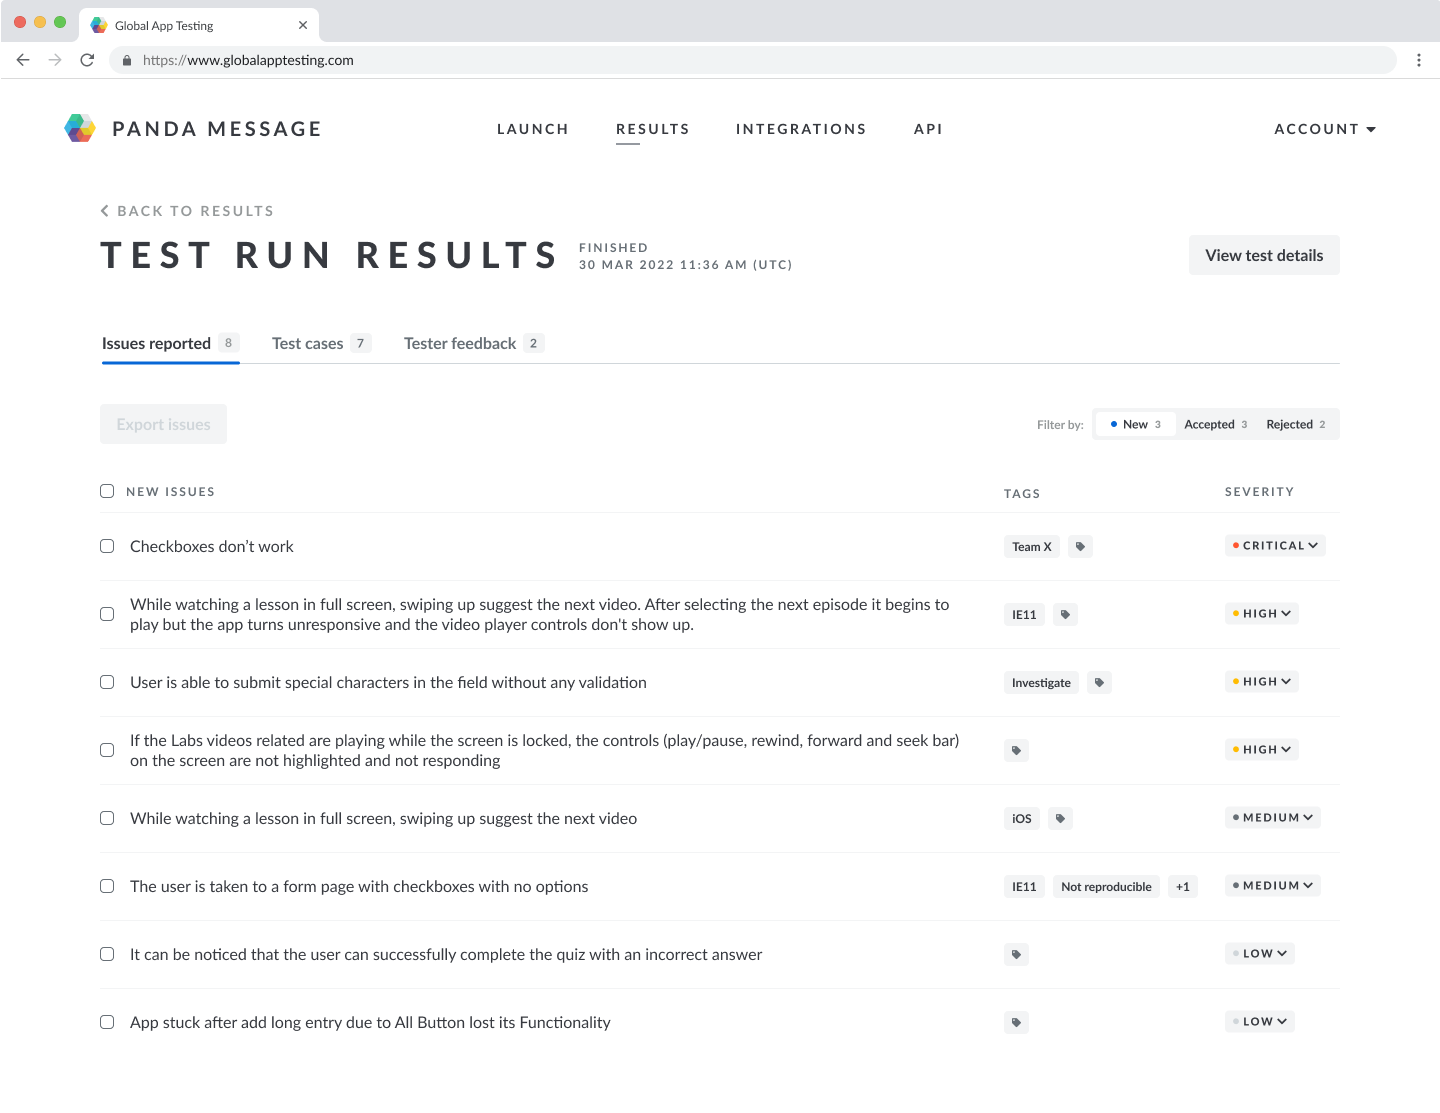Go to the Results navigation item
Image resolution: width=1440 pixels, height=1113 pixels.
pos(653,129)
